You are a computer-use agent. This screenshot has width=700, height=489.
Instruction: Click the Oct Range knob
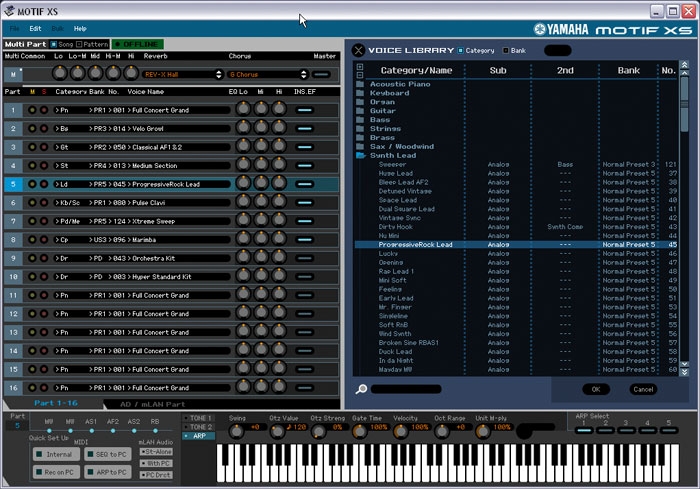point(442,431)
